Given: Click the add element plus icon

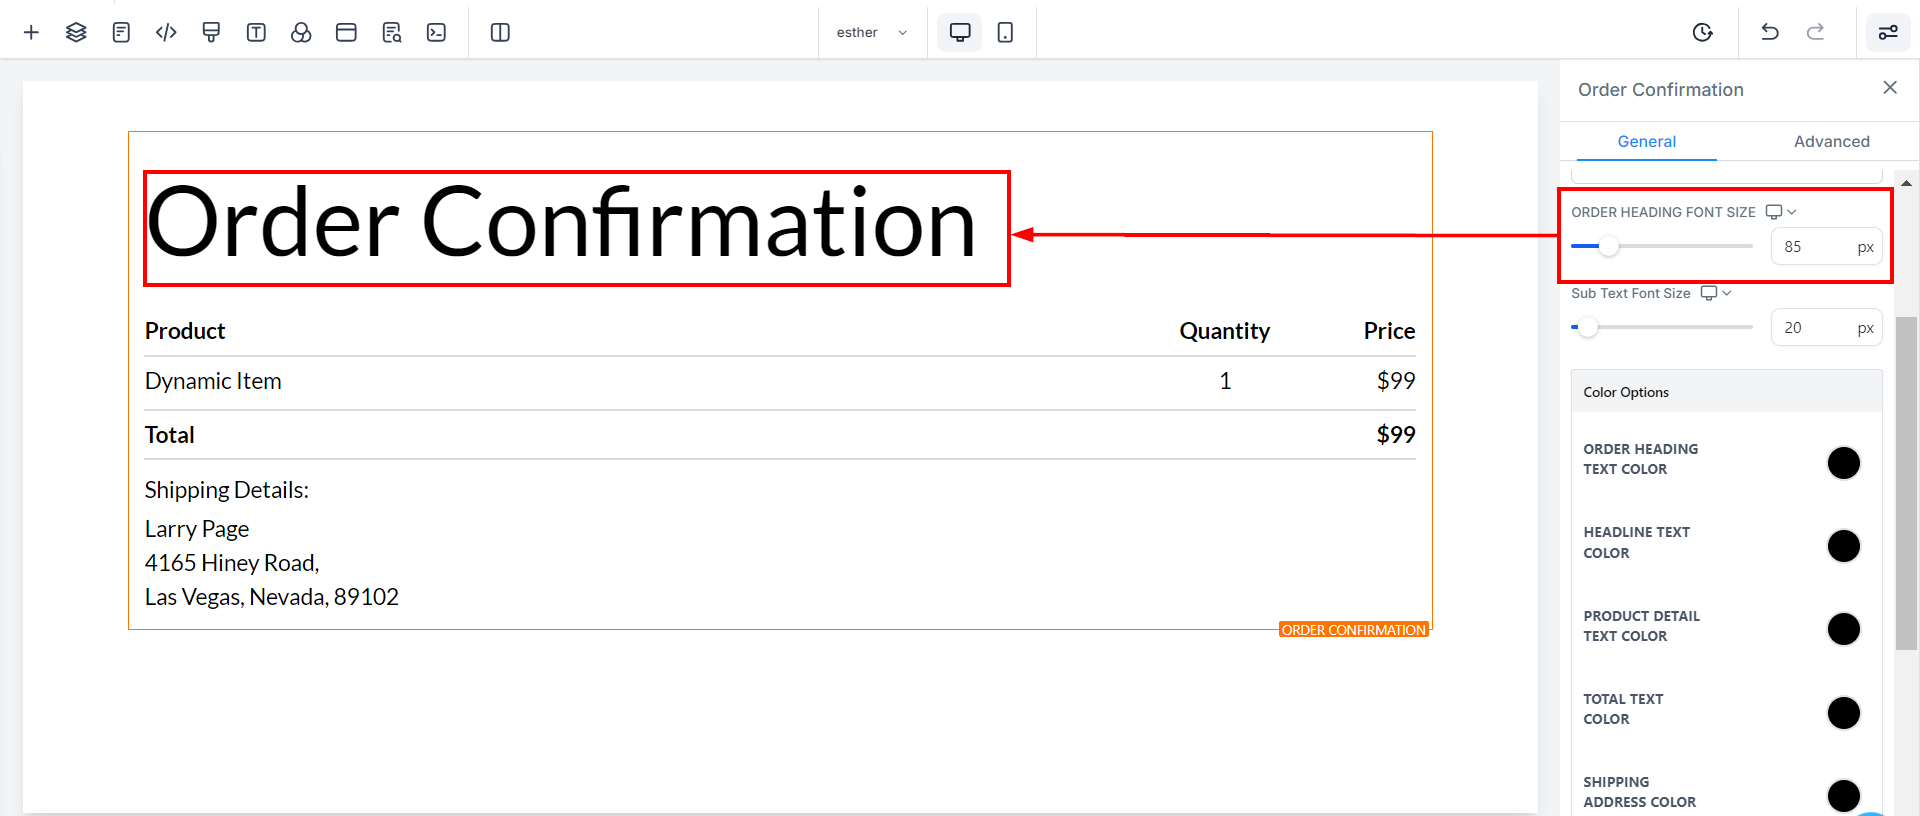Looking at the screenshot, I should pos(31,32).
